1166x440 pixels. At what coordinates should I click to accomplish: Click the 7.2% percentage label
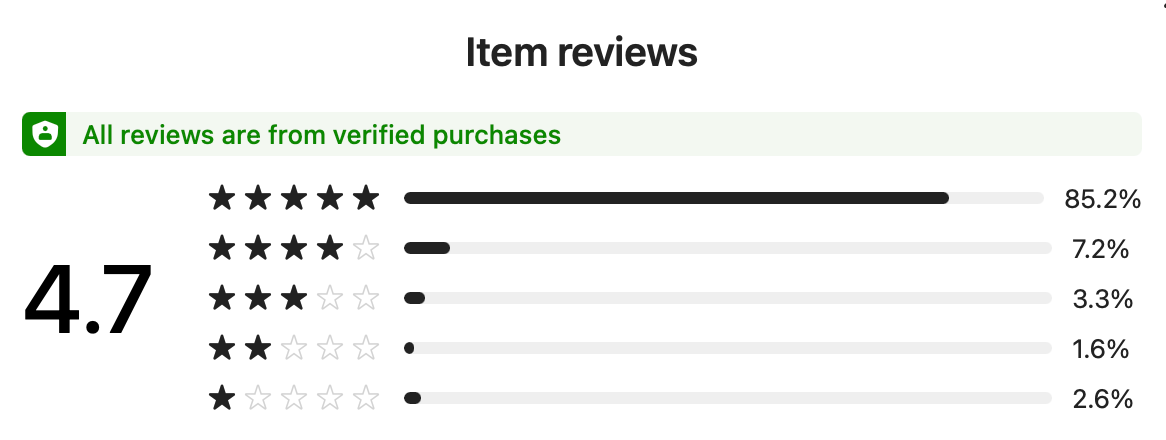1100,249
